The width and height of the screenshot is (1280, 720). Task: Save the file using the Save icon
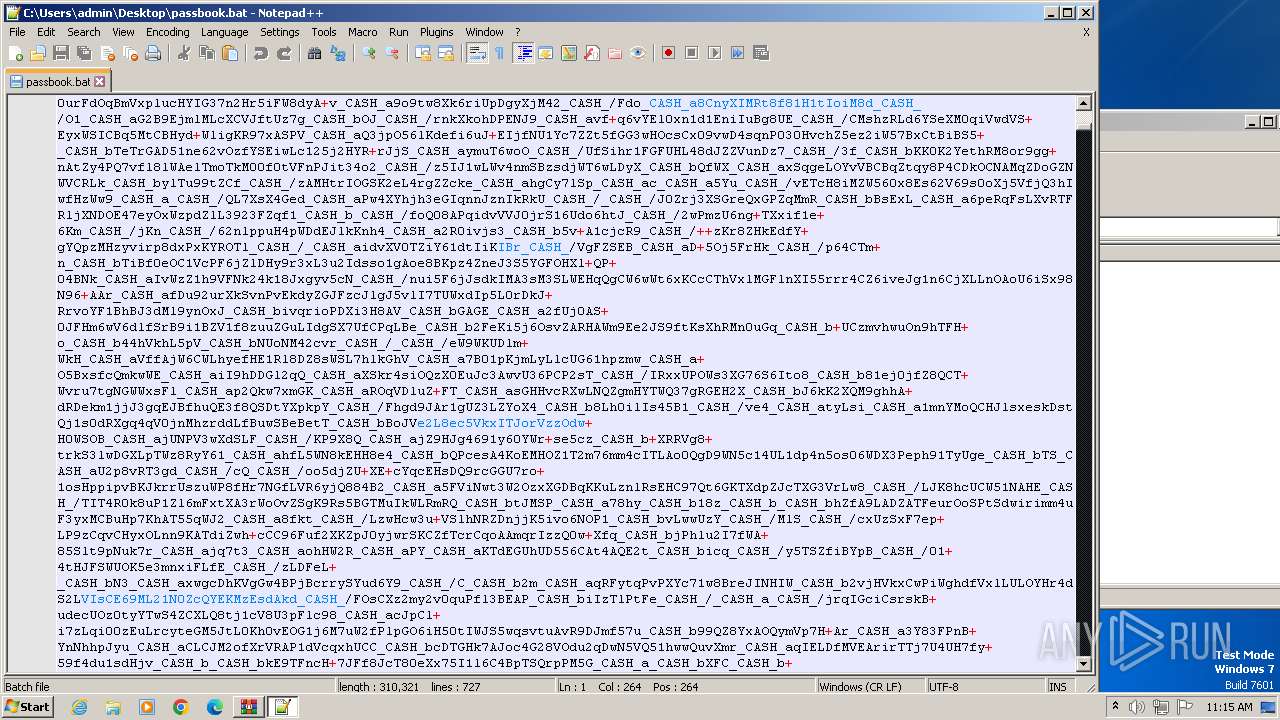(x=60, y=53)
